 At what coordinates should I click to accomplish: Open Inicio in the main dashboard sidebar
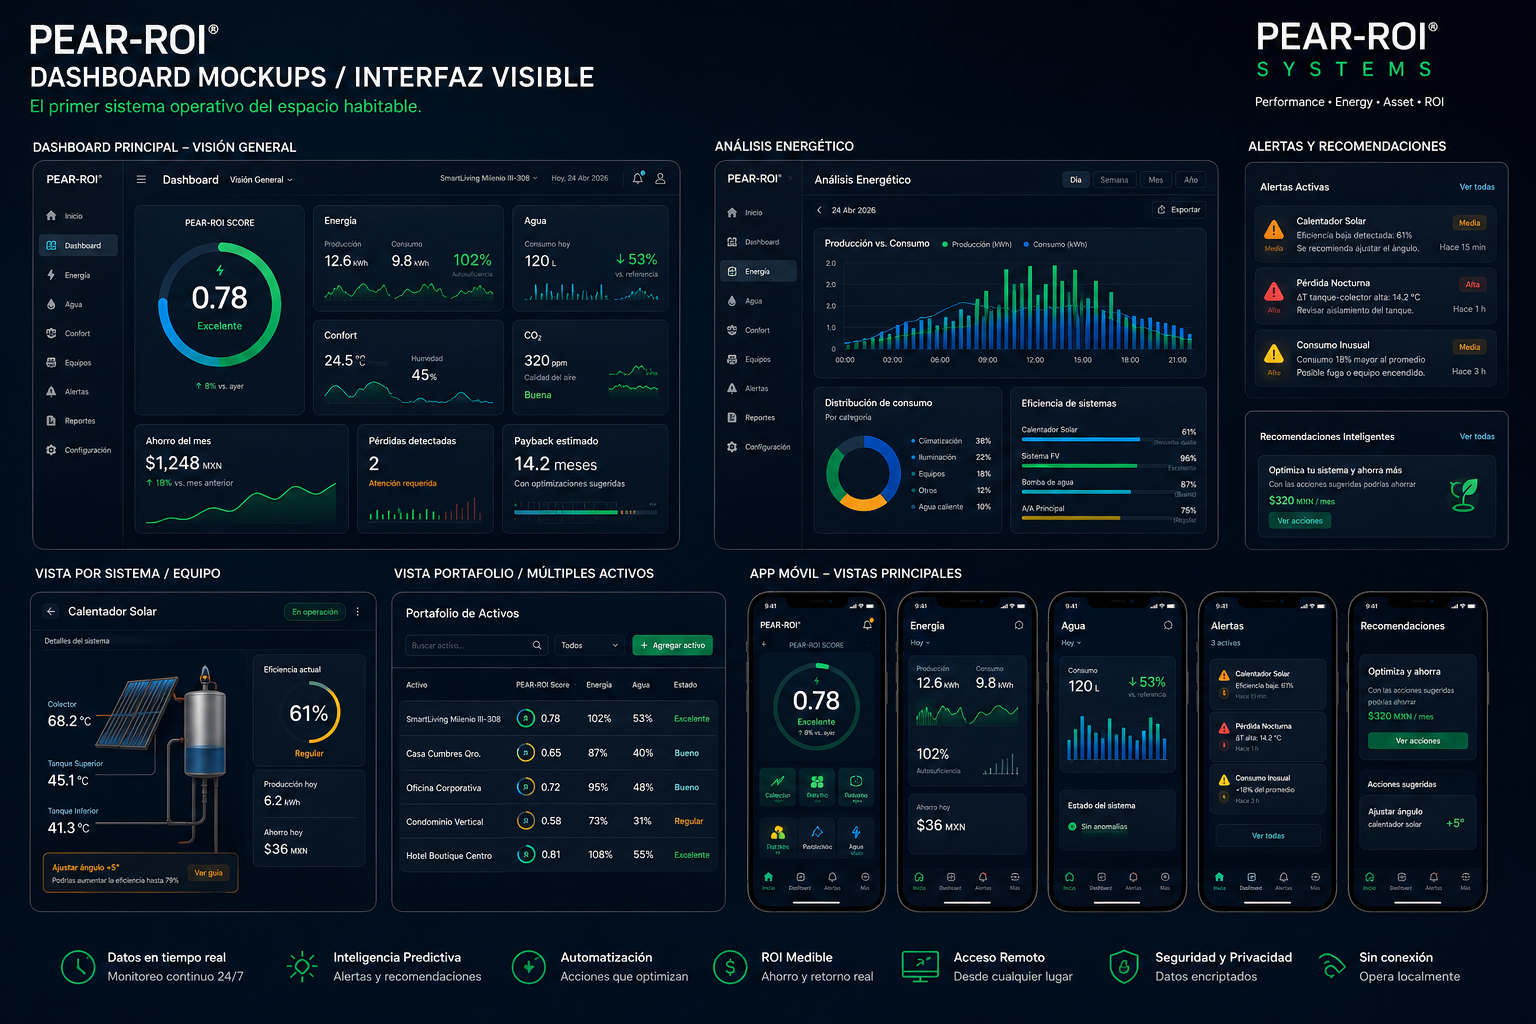pyautogui.click(x=65, y=216)
